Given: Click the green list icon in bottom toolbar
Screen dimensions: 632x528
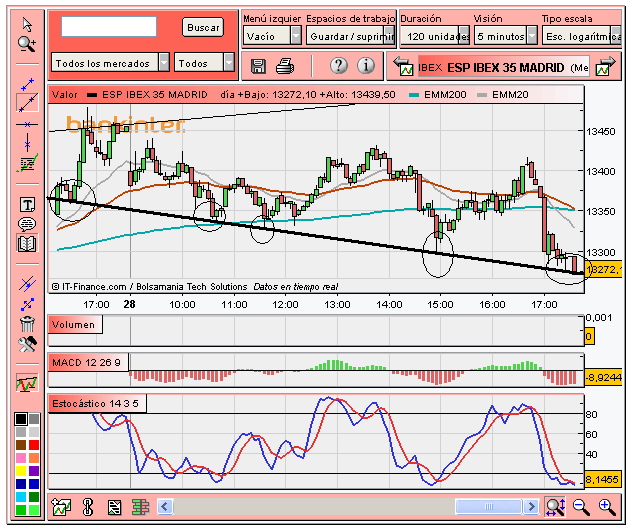Looking at the screenshot, I should (140, 507).
